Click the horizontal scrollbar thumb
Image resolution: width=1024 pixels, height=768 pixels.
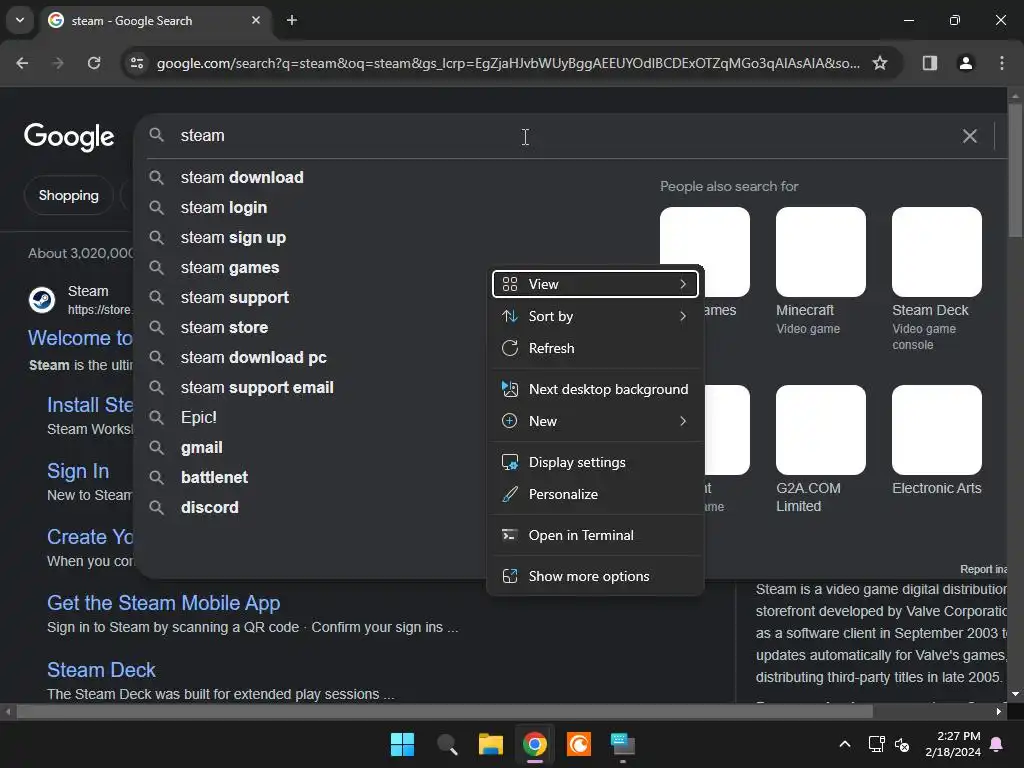(x=444, y=711)
